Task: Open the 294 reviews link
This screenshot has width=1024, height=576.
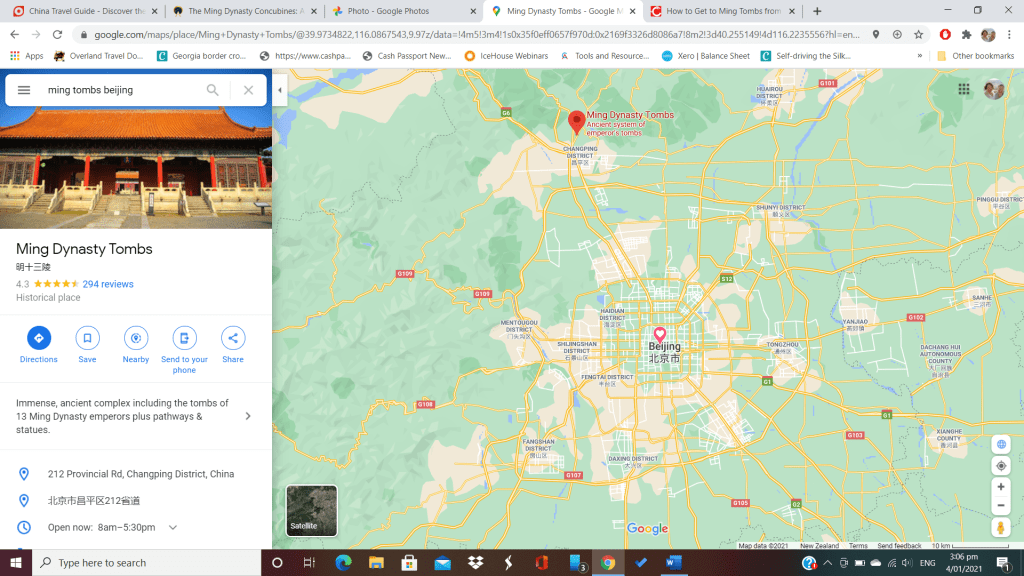Action: point(108,284)
